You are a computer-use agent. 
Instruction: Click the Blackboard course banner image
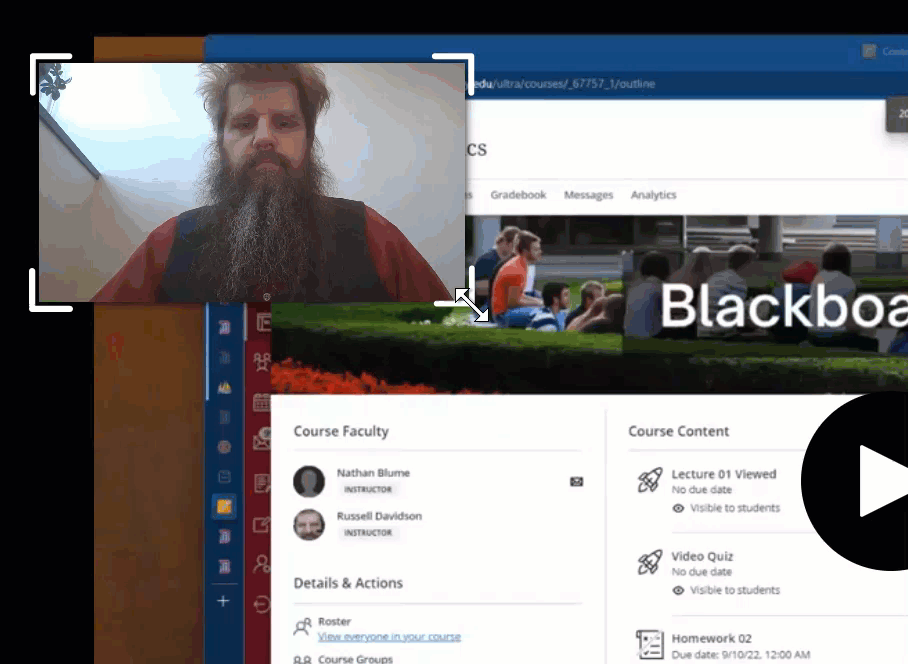pyautogui.click(x=590, y=305)
